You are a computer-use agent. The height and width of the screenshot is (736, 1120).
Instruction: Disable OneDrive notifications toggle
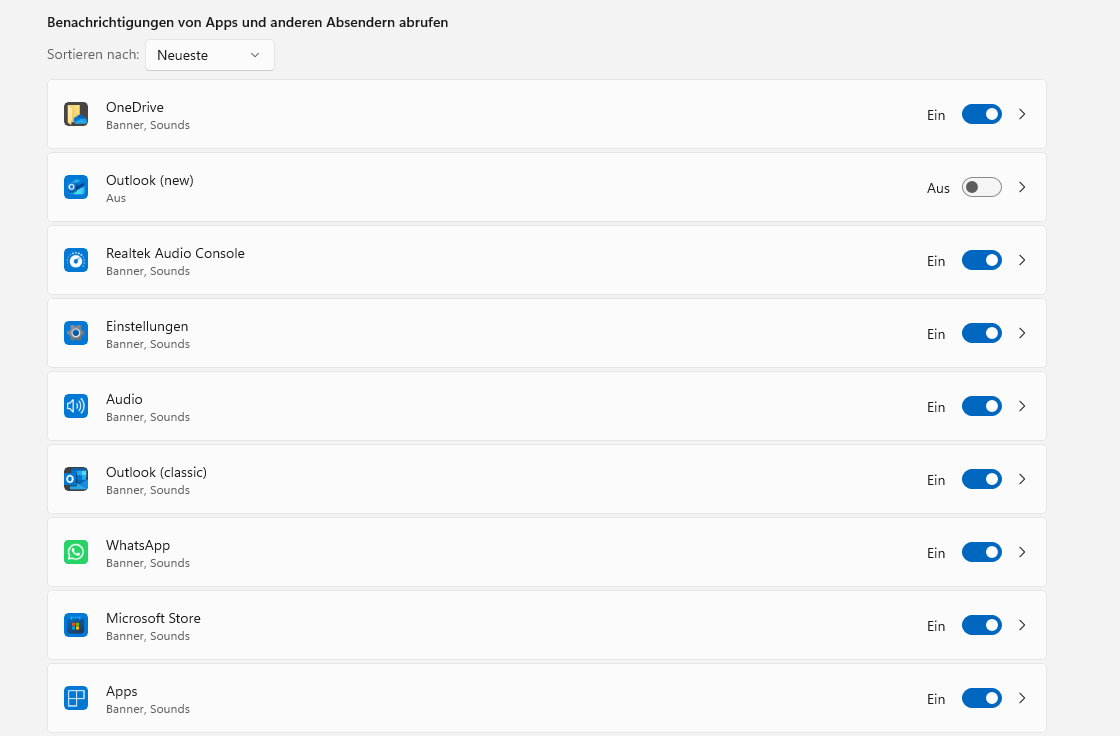tap(981, 114)
